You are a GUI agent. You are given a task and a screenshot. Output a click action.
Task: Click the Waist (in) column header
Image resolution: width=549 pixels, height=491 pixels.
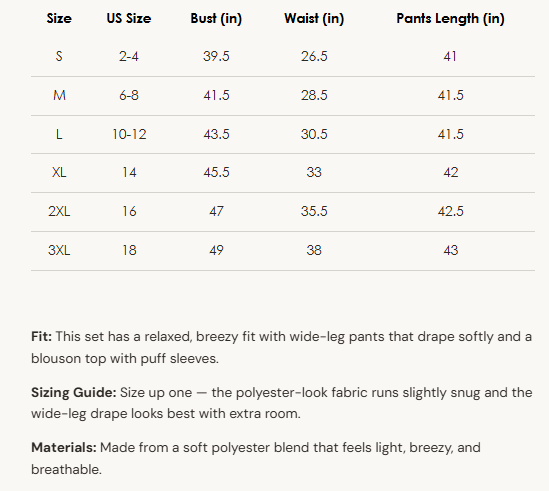[314, 19]
